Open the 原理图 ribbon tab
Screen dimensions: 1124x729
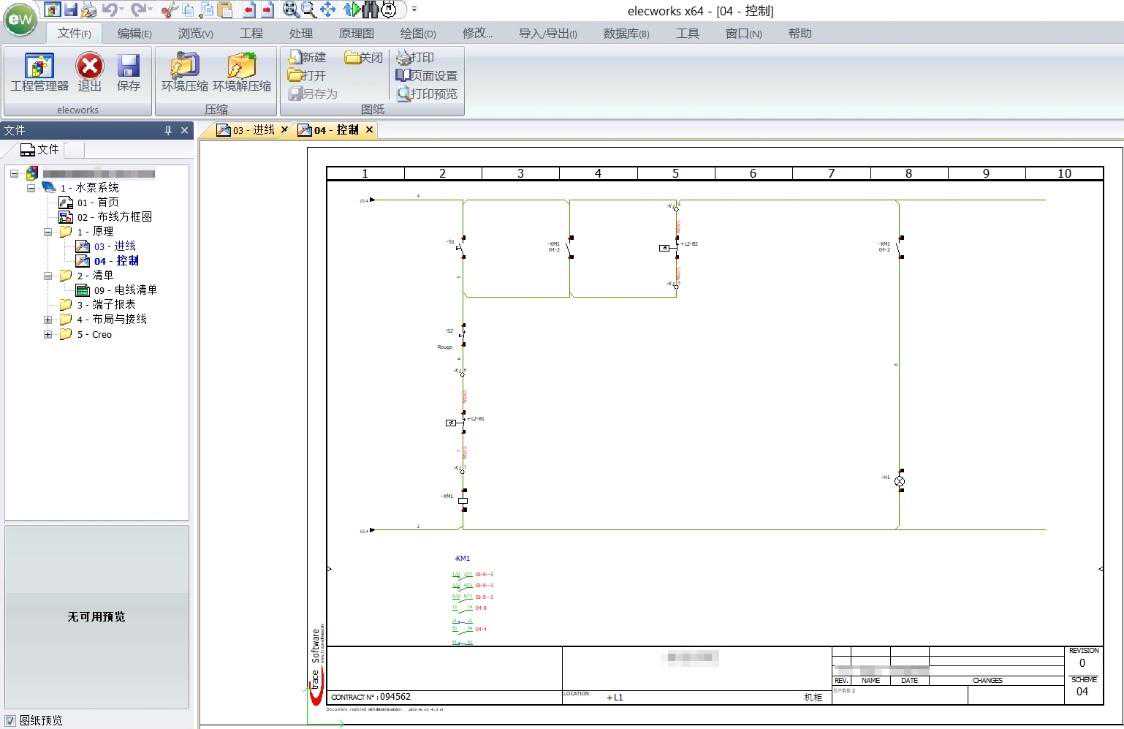(x=356, y=33)
